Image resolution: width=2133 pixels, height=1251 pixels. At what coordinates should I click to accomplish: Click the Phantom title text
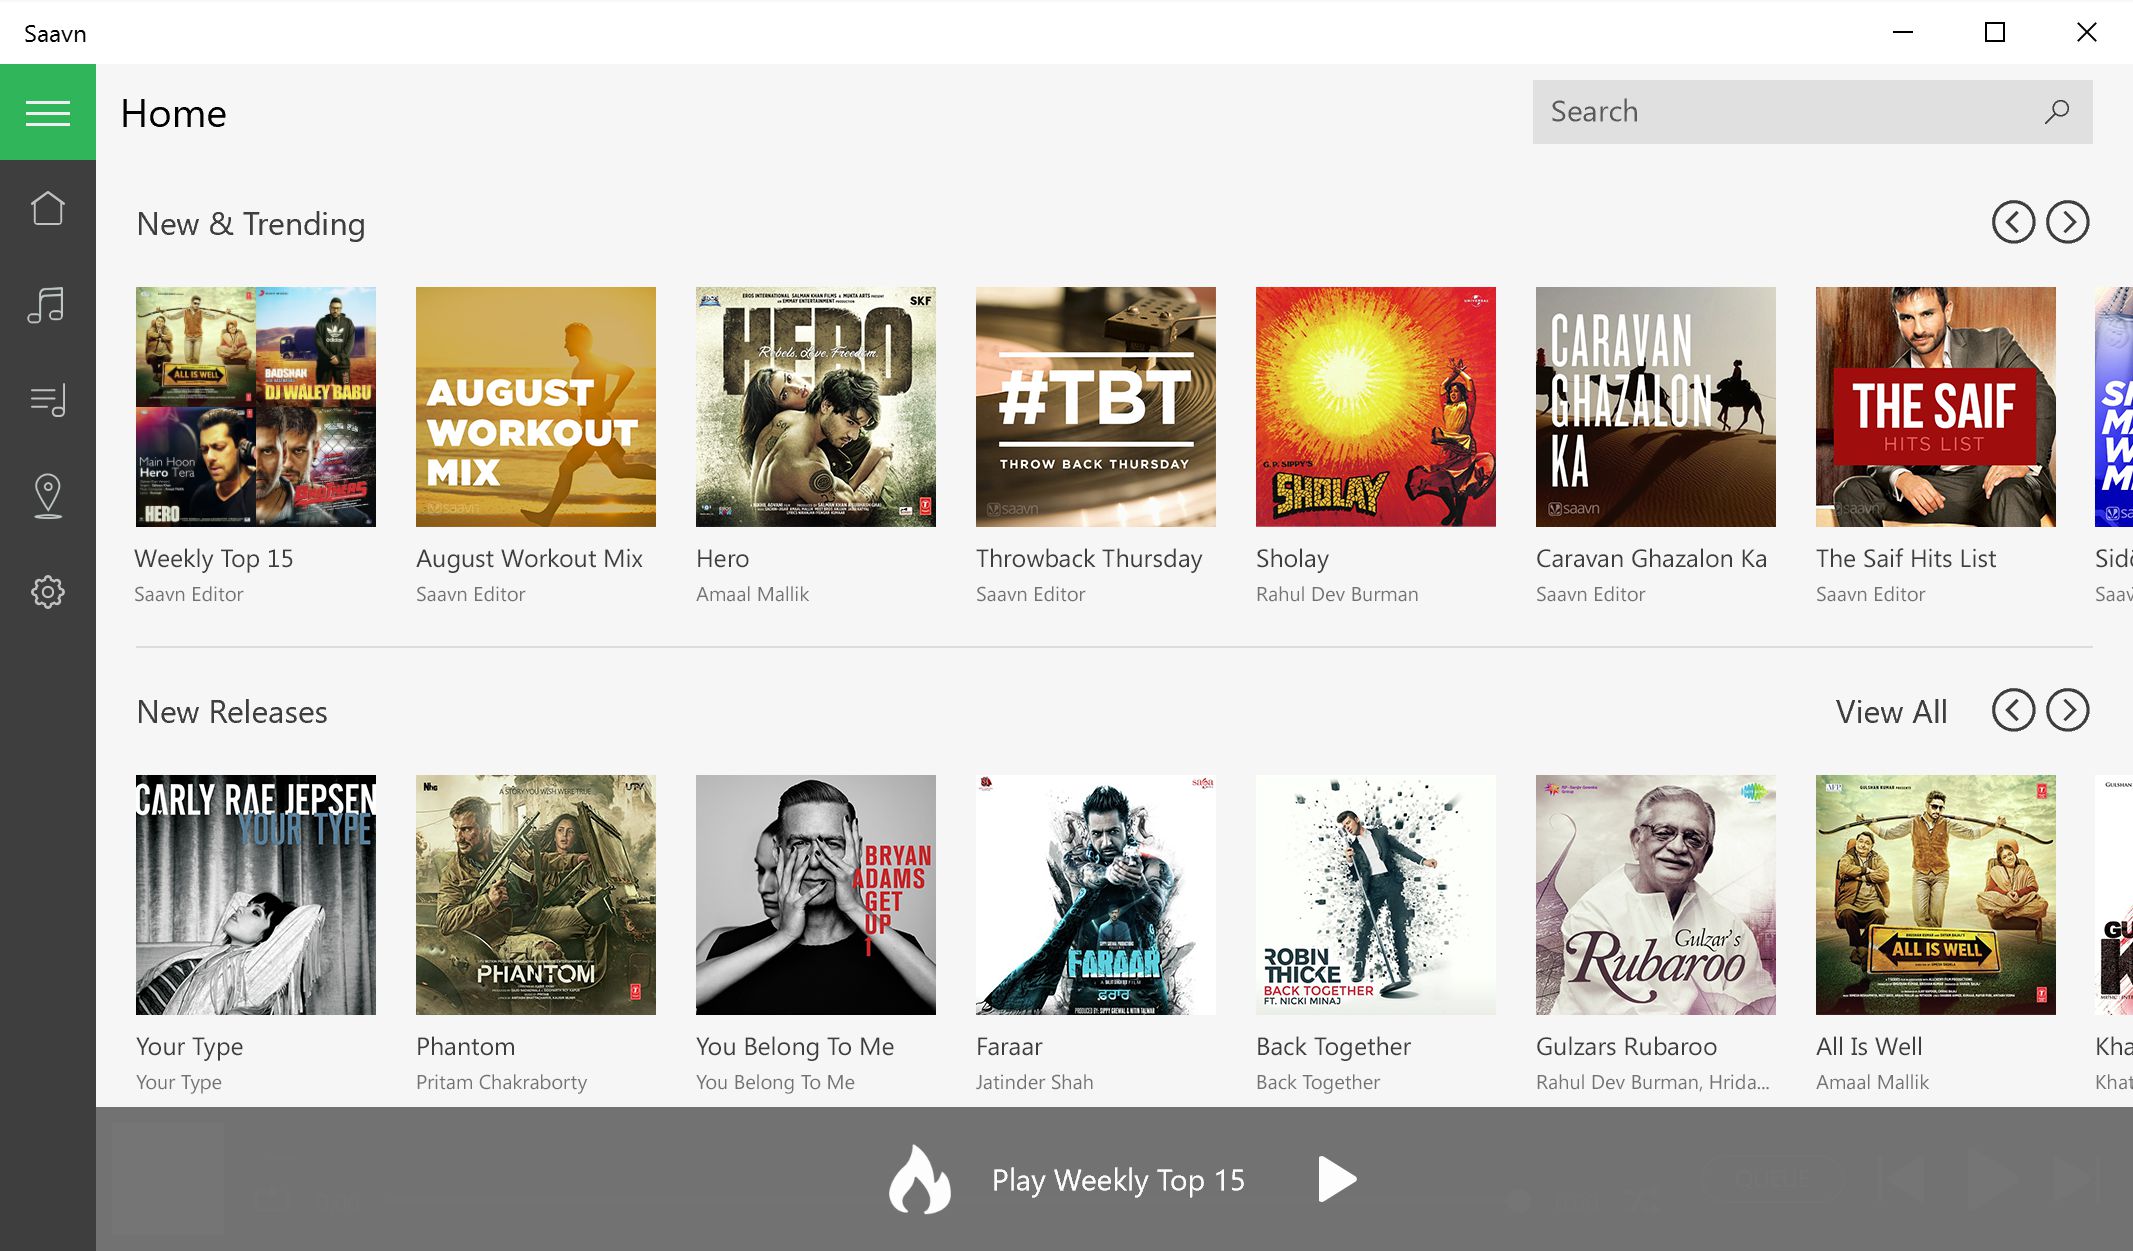(465, 1047)
